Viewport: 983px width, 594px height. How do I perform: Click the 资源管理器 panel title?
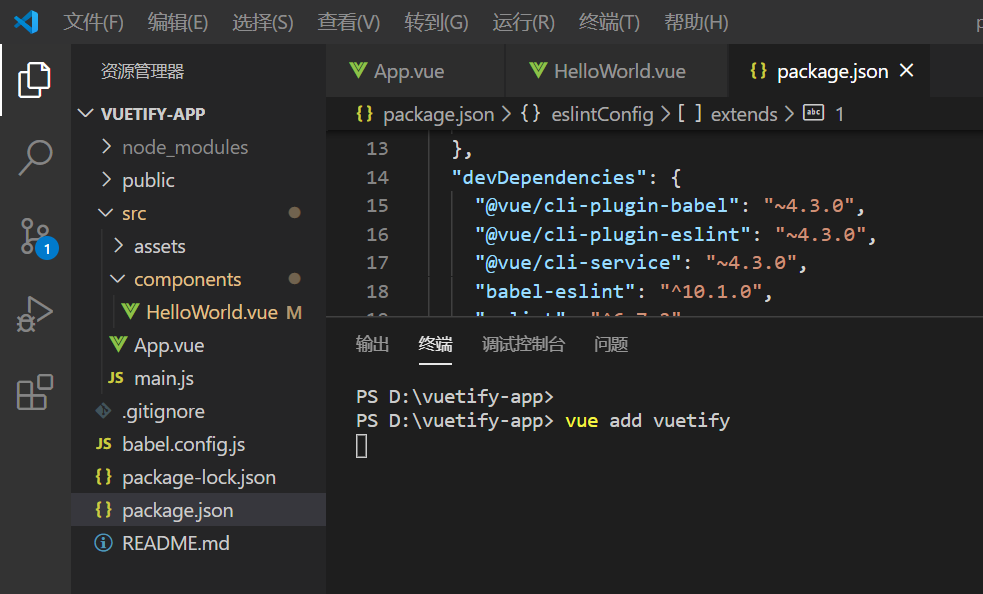coord(142,71)
